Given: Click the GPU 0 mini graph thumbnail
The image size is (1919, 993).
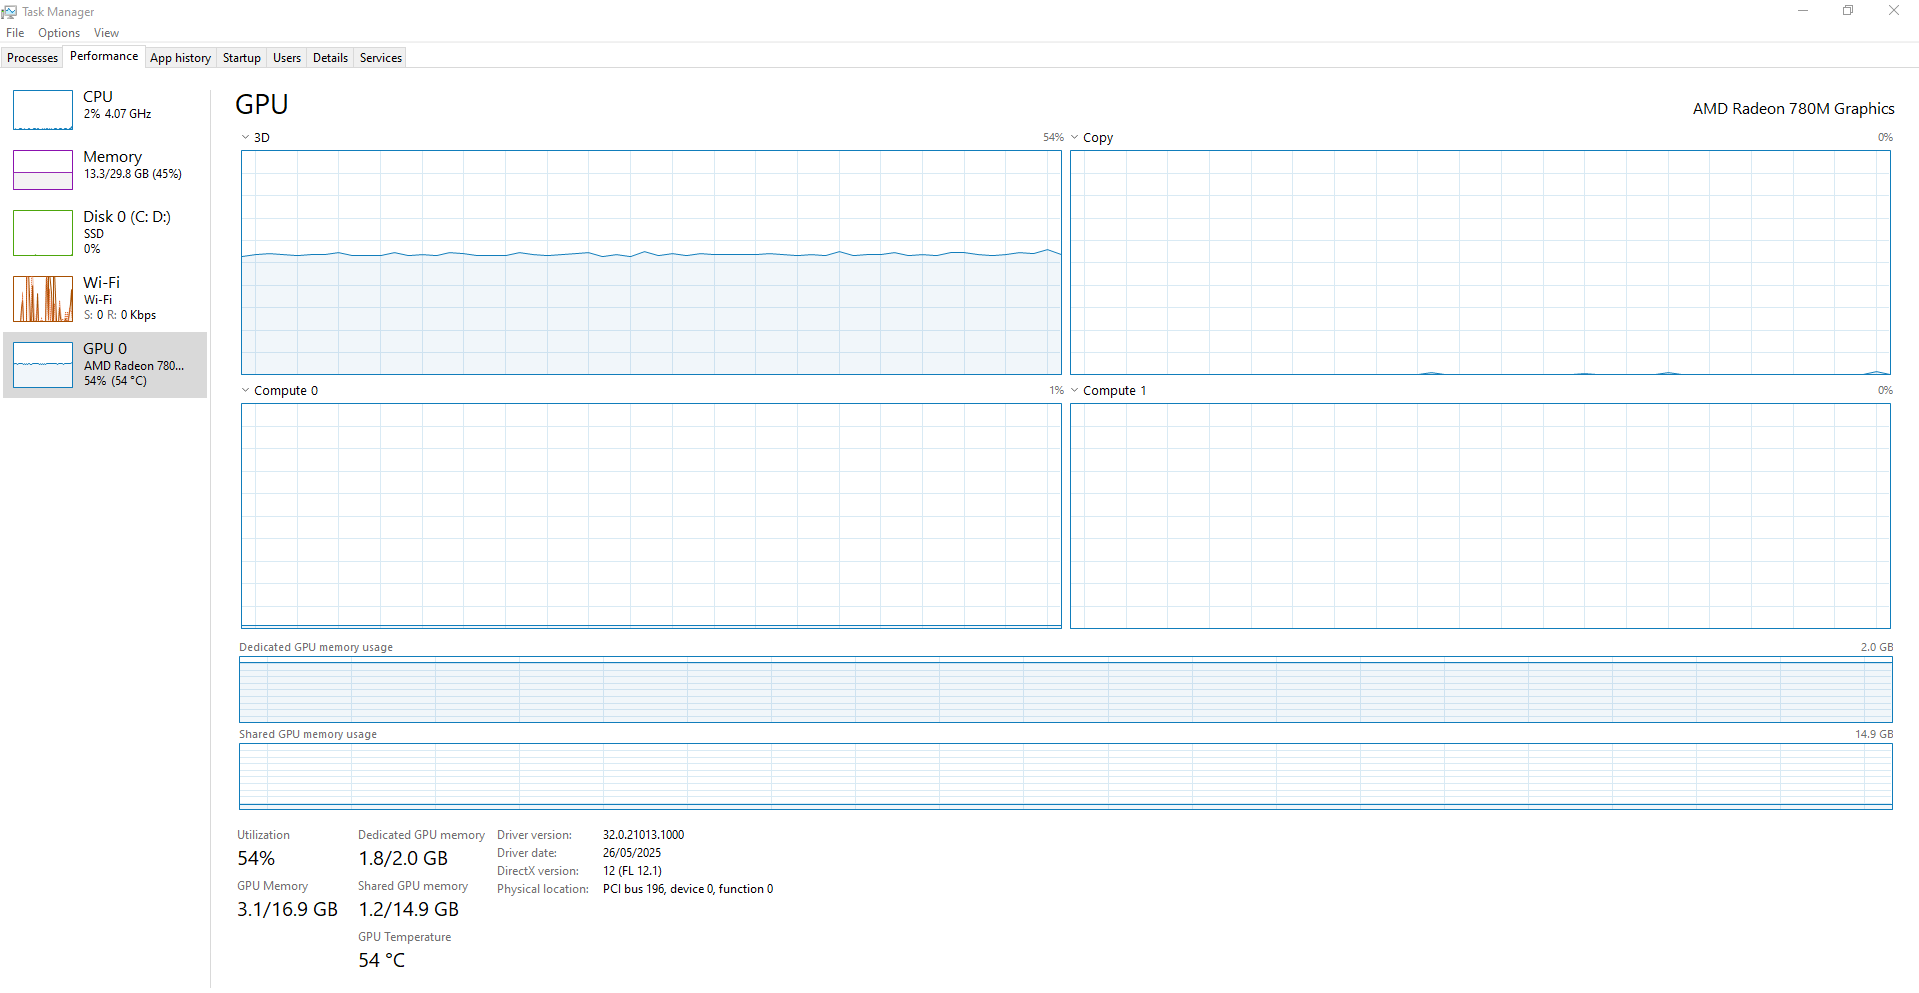Looking at the screenshot, I should coord(43,365).
